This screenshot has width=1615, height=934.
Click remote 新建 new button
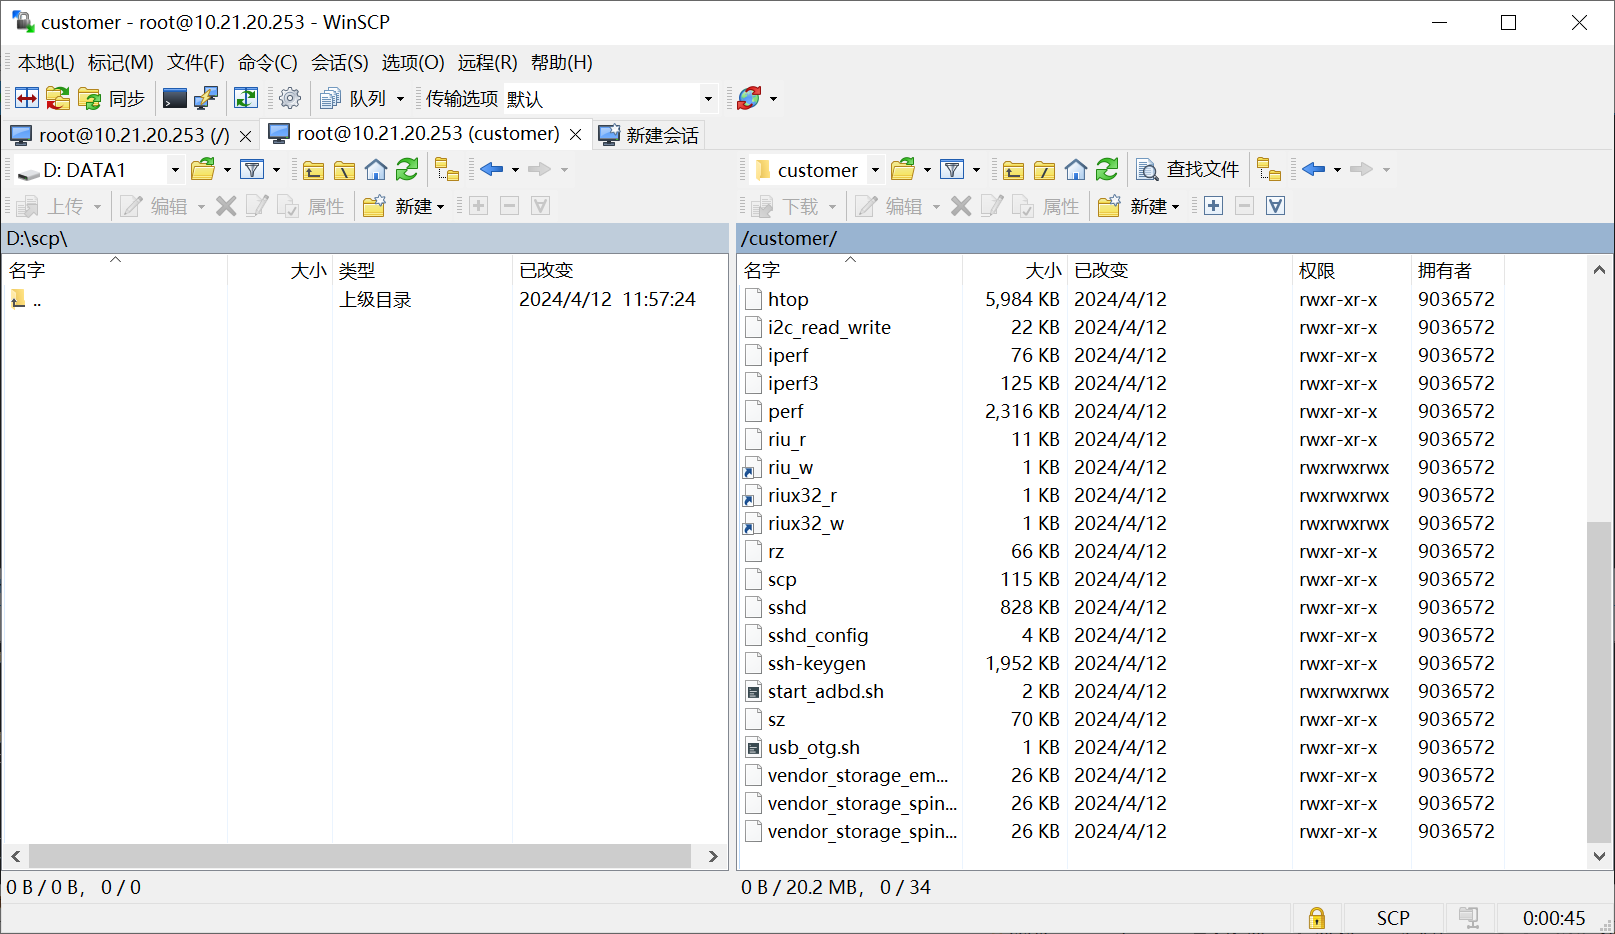1139,206
